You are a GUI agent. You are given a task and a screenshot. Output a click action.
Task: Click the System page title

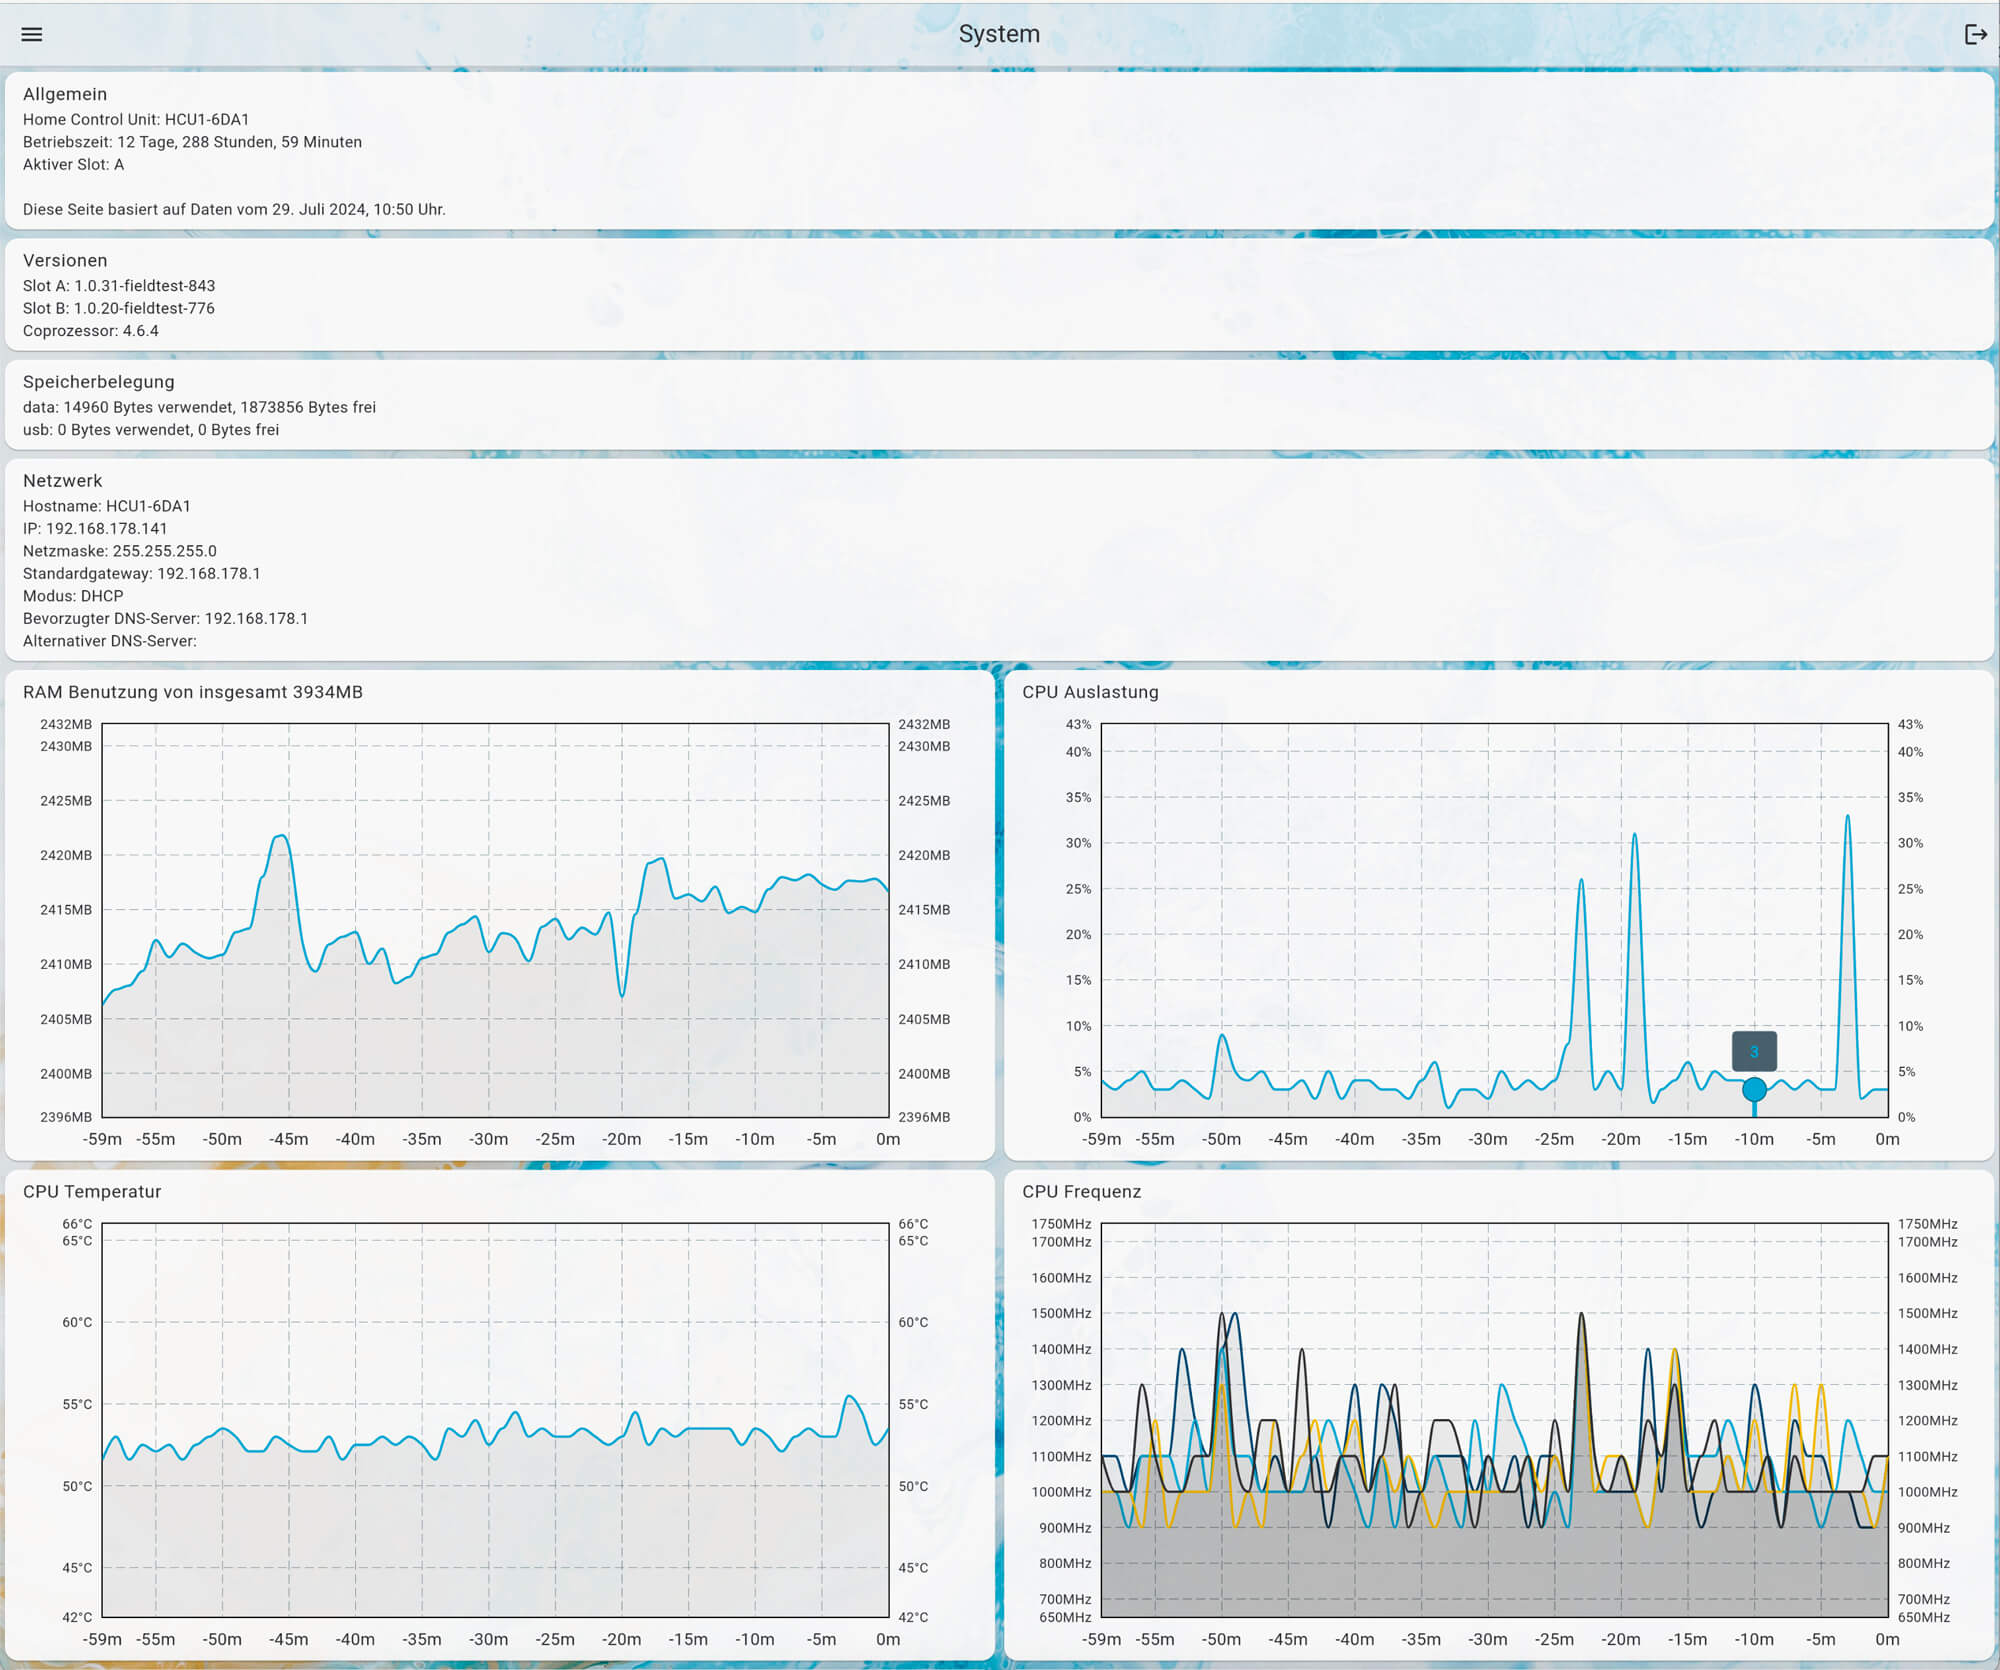(x=999, y=34)
